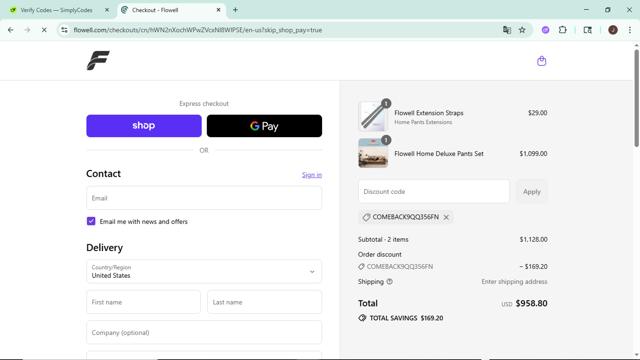Minimize the browser window

[x=586, y=10]
